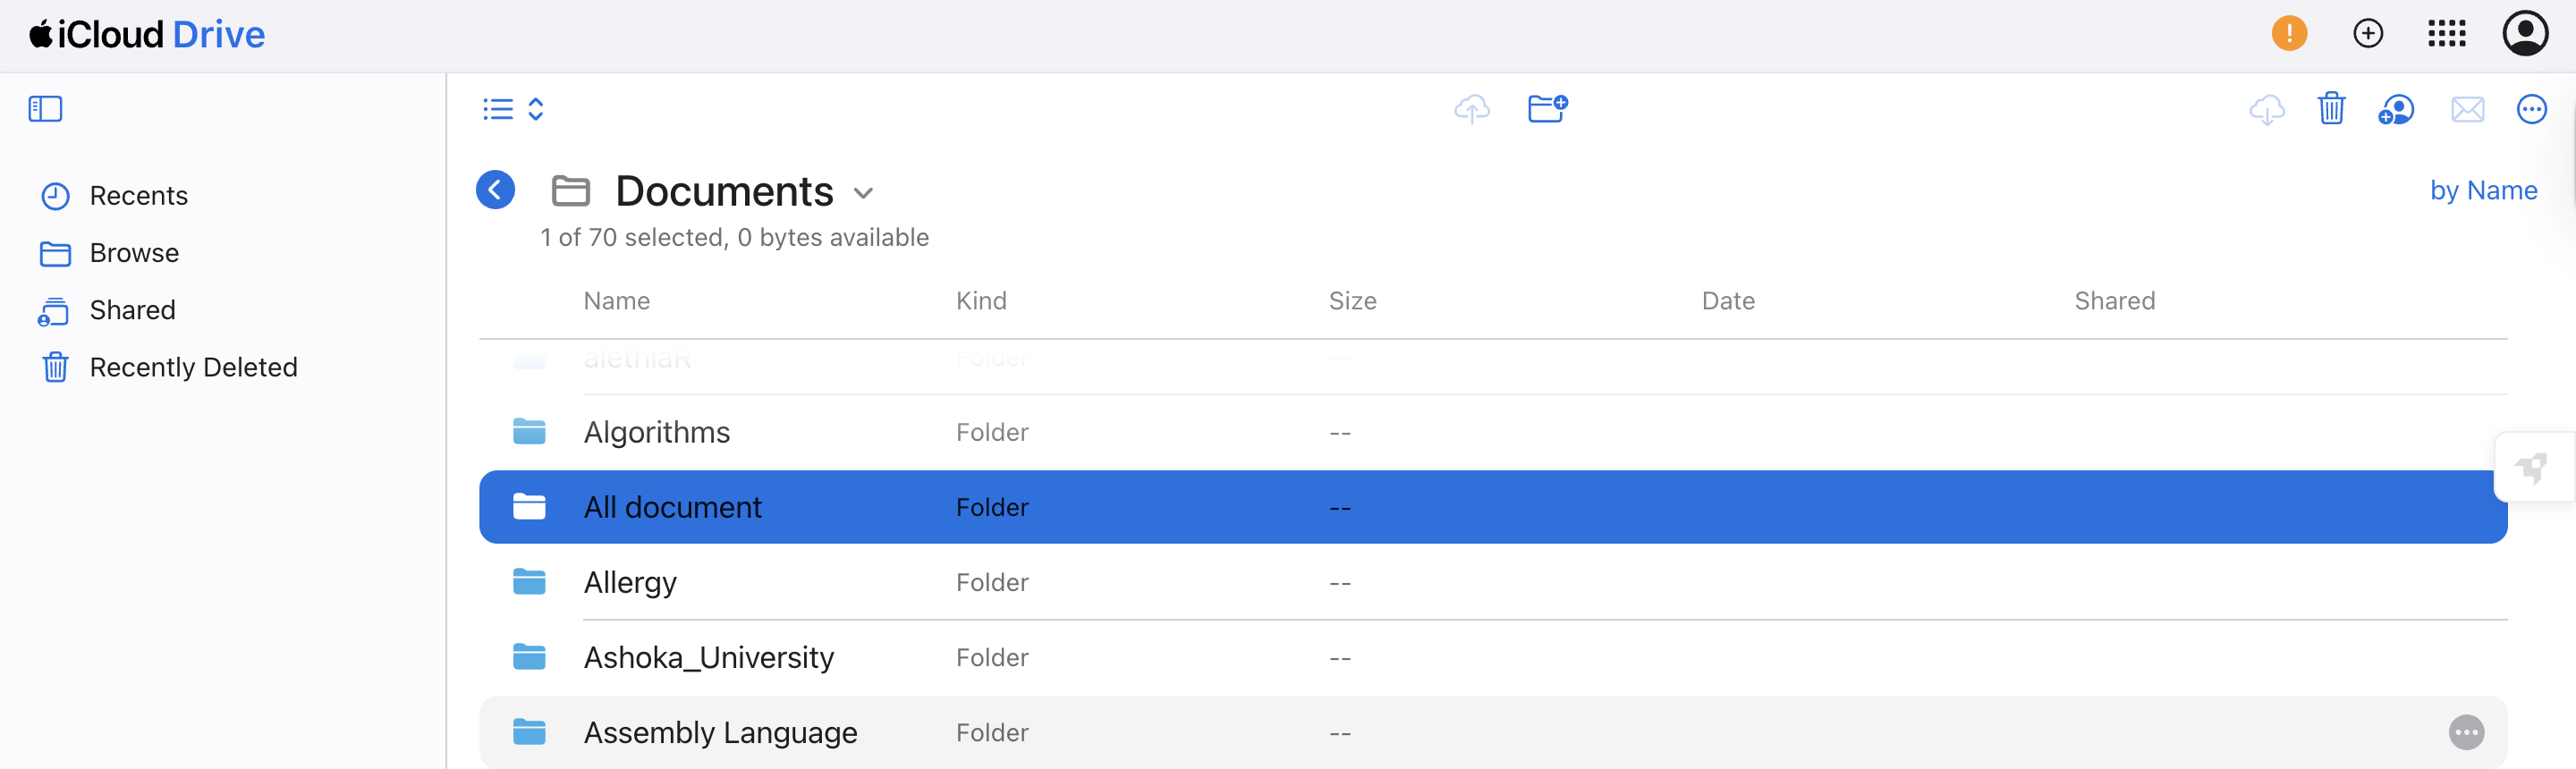
Task: Delete selected item with trash icon
Action: (2331, 108)
